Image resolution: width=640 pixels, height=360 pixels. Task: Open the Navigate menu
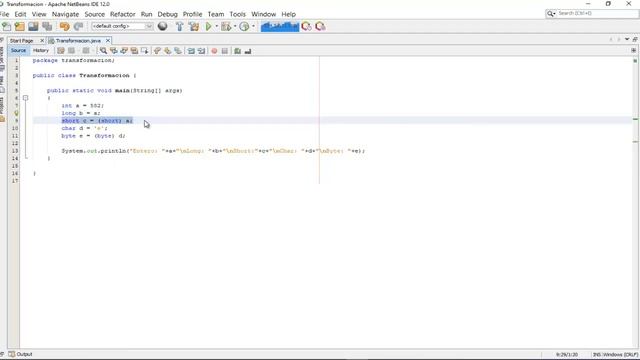click(65, 14)
